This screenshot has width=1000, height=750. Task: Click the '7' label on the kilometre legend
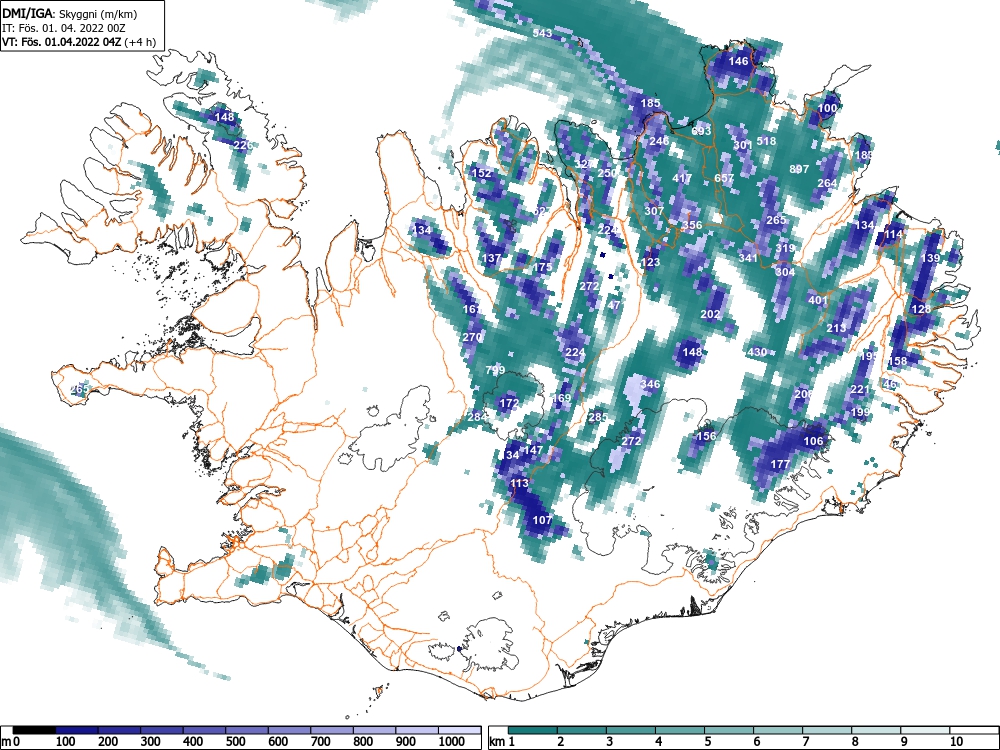805,742
